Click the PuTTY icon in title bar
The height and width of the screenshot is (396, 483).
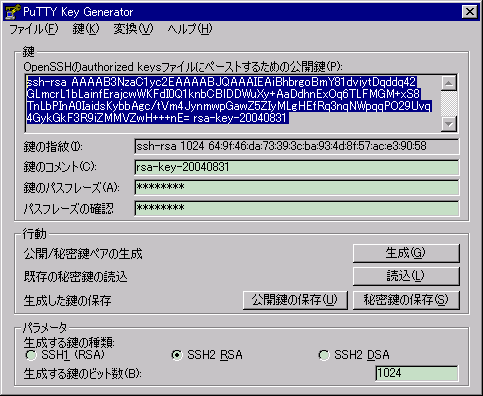point(13,12)
